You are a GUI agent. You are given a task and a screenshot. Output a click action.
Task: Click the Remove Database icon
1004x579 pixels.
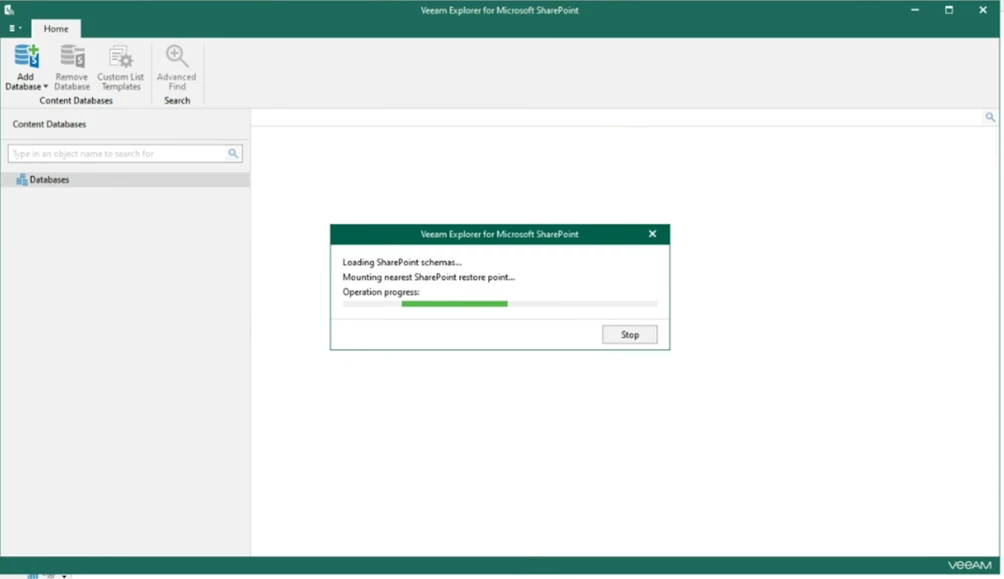pos(72,56)
